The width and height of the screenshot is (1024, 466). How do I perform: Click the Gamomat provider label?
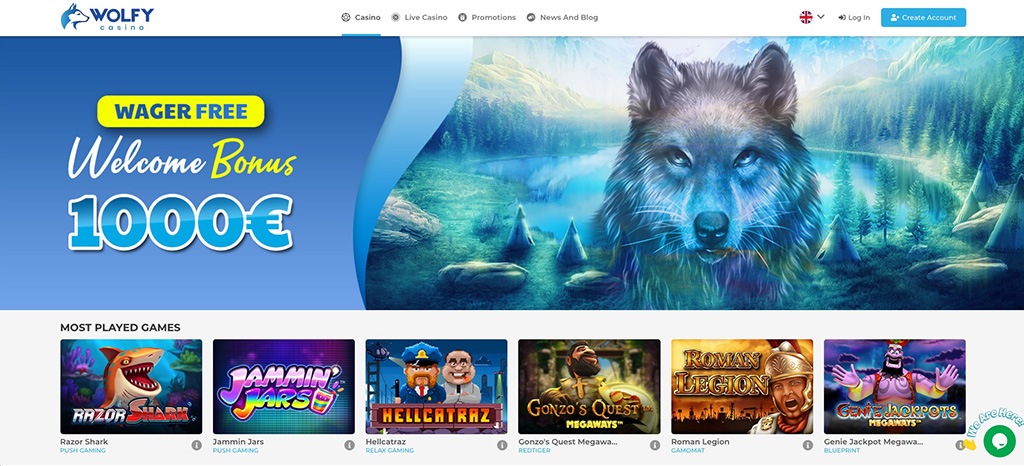(687, 451)
